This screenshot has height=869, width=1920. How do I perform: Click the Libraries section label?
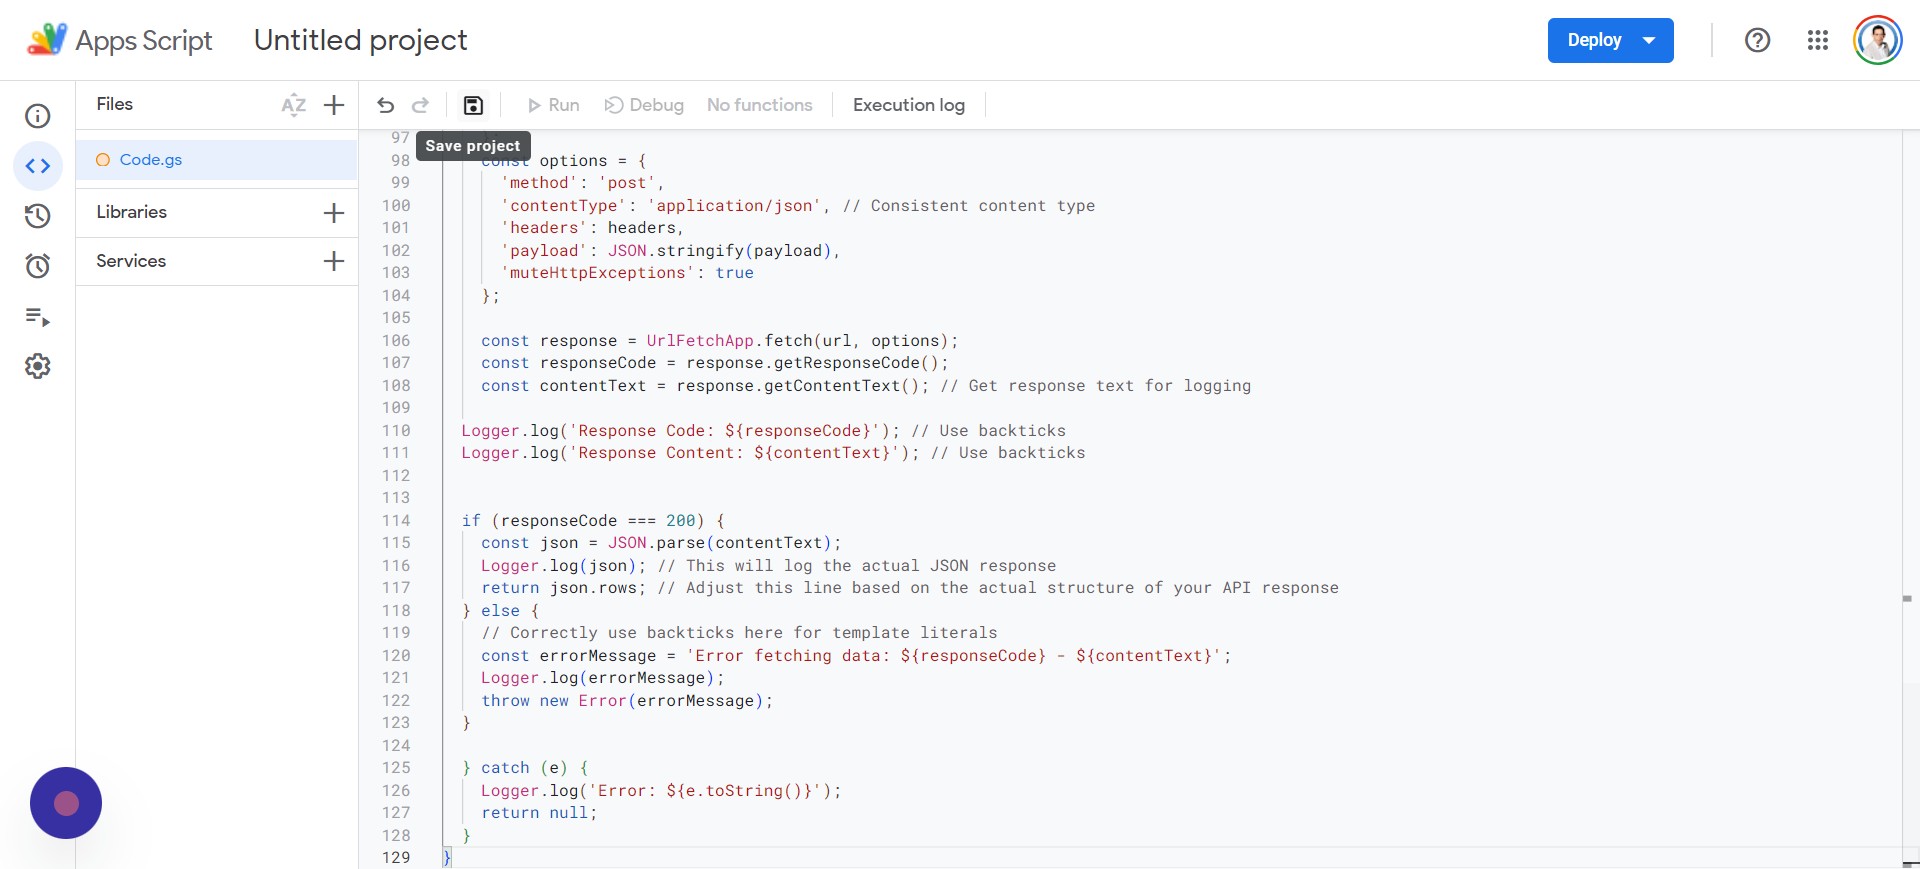tap(132, 212)
